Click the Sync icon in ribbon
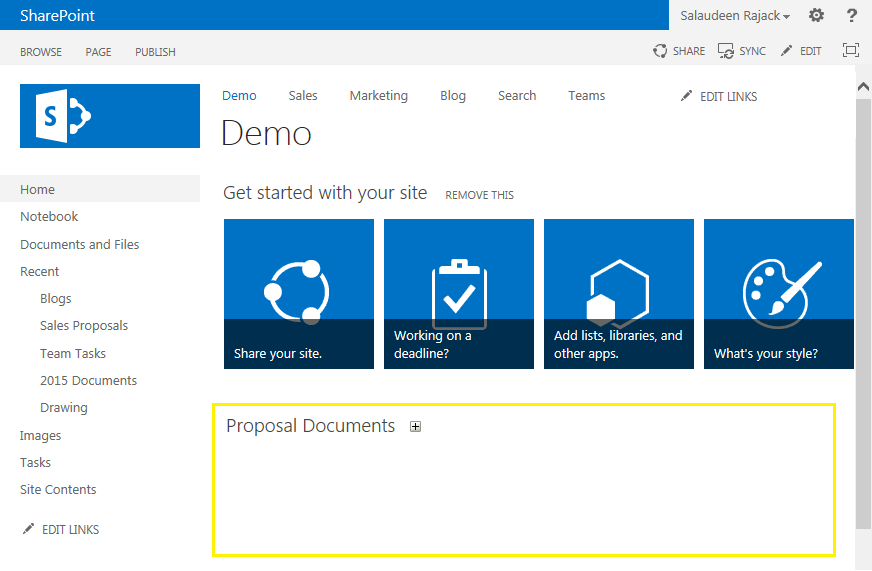 coord(726,51)
